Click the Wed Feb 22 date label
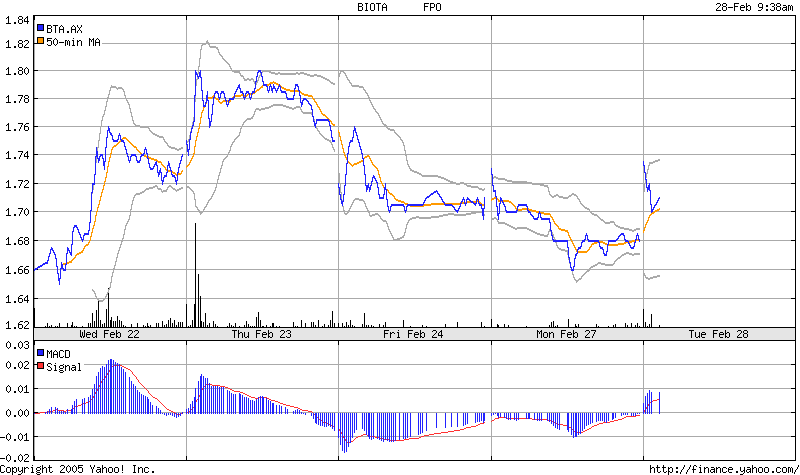 coord(109,334)
